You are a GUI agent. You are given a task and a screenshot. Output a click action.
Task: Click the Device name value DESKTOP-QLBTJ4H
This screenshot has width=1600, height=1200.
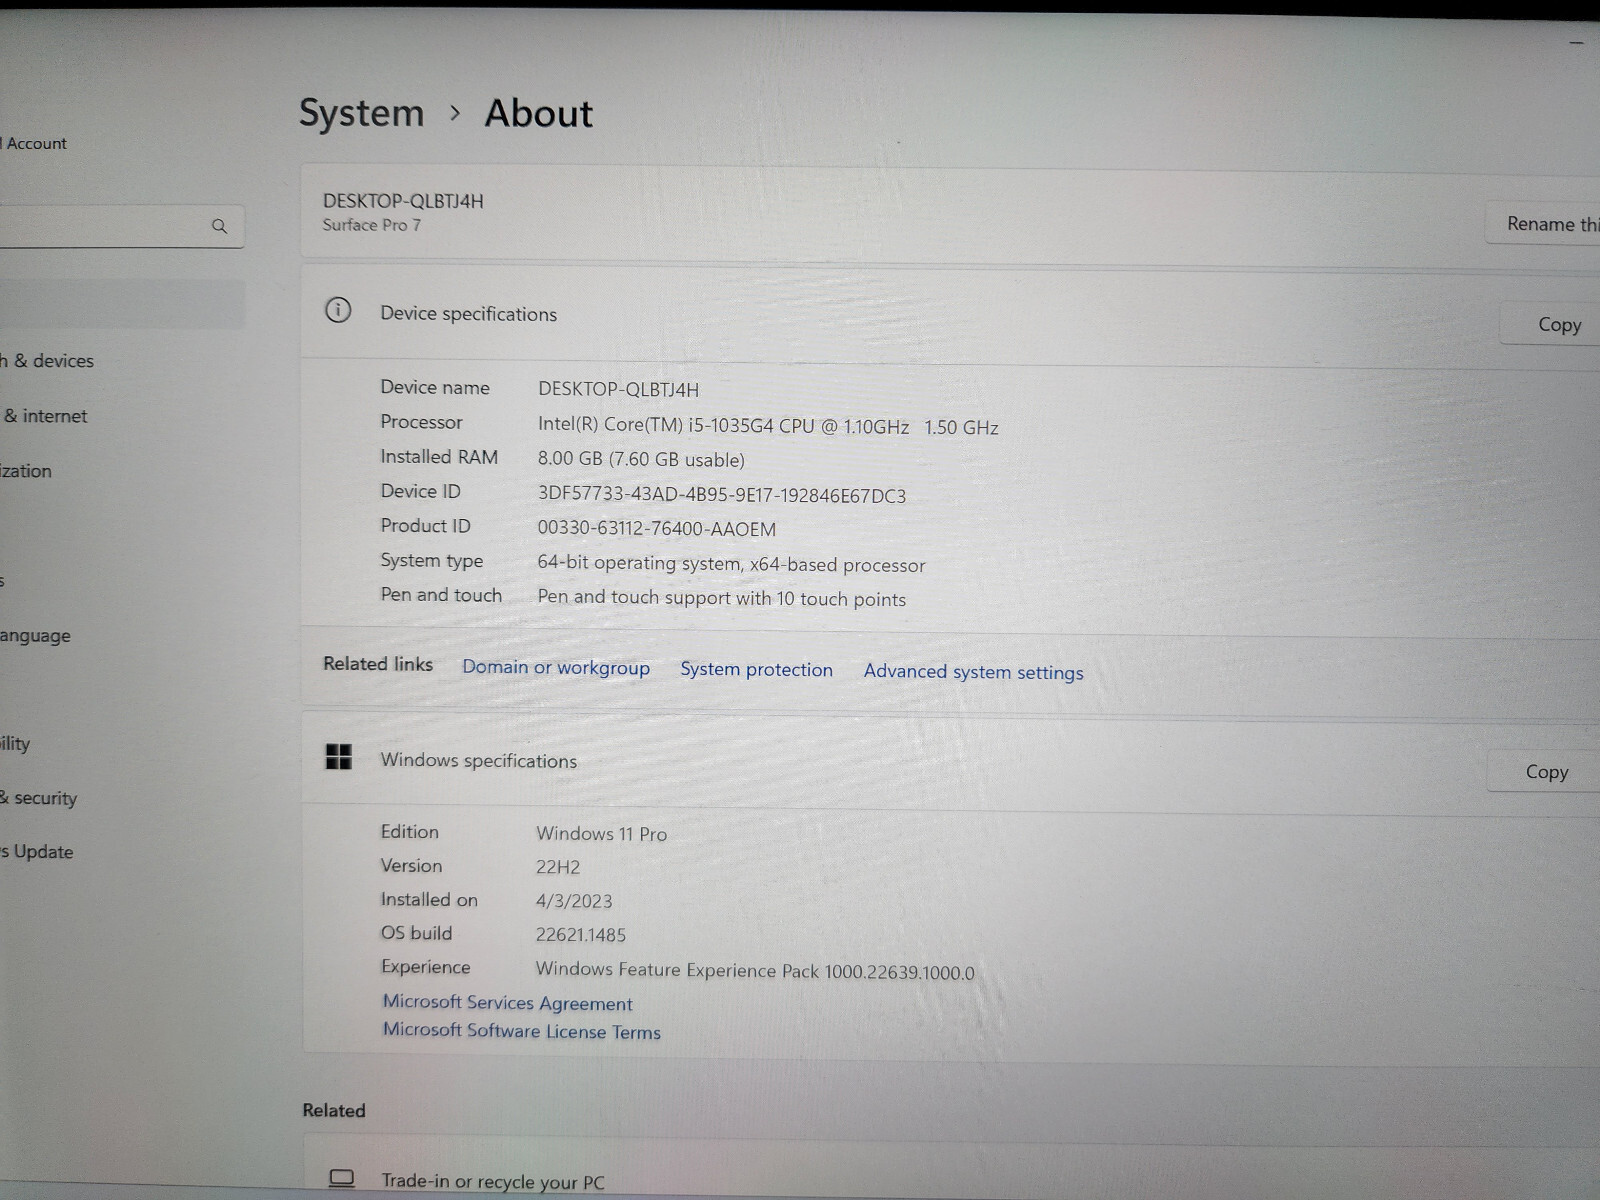click(x=618, y=390)
